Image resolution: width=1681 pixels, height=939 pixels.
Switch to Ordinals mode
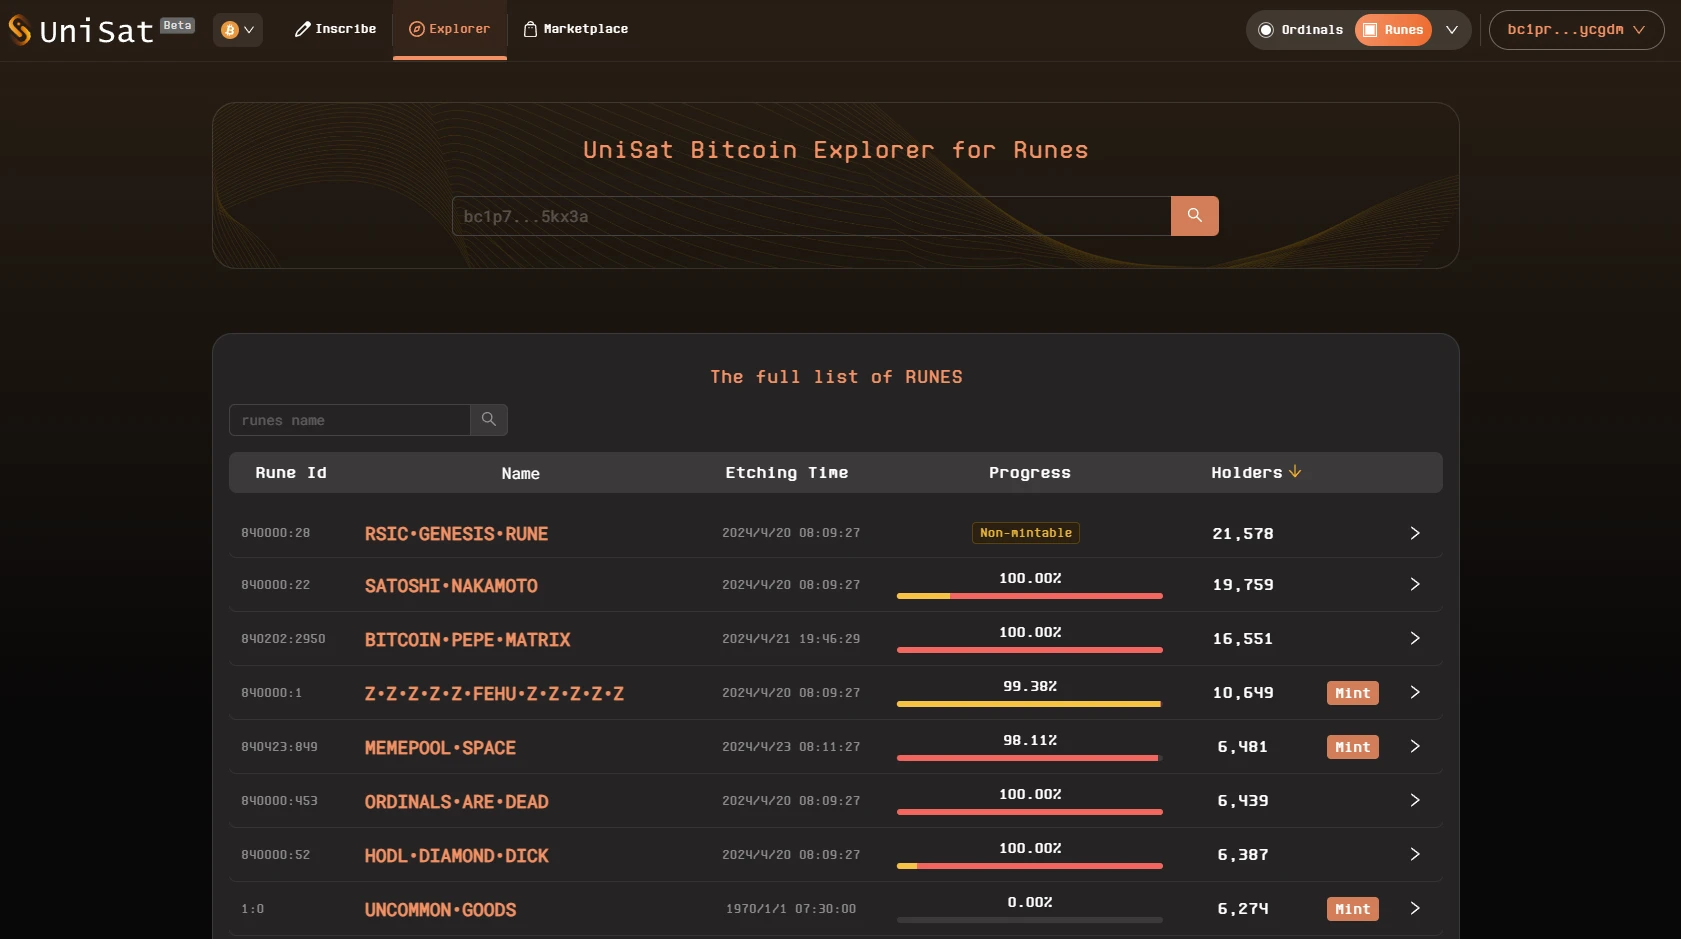coord(1301,30)
